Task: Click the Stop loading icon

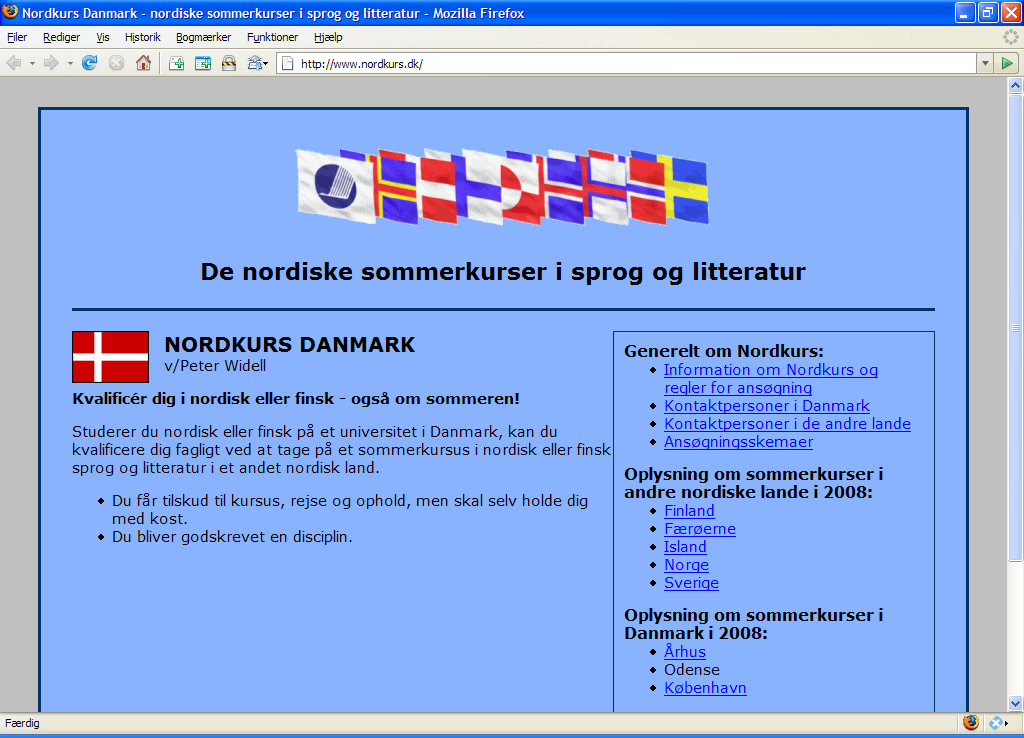Action: (116, 63)
